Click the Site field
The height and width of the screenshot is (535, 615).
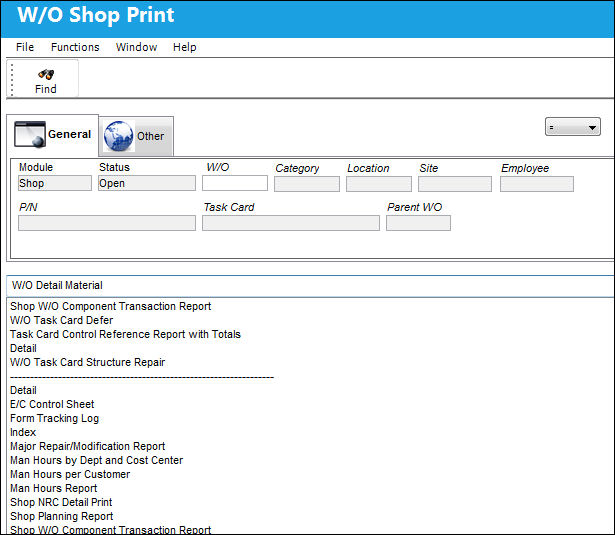pyautogui.click(x=455, y=184)
